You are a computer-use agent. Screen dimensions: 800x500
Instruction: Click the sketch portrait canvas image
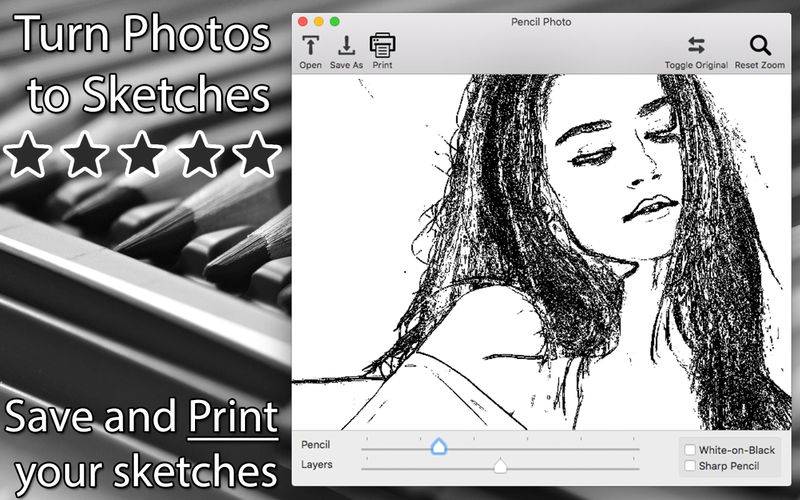(x=541, y=252)
